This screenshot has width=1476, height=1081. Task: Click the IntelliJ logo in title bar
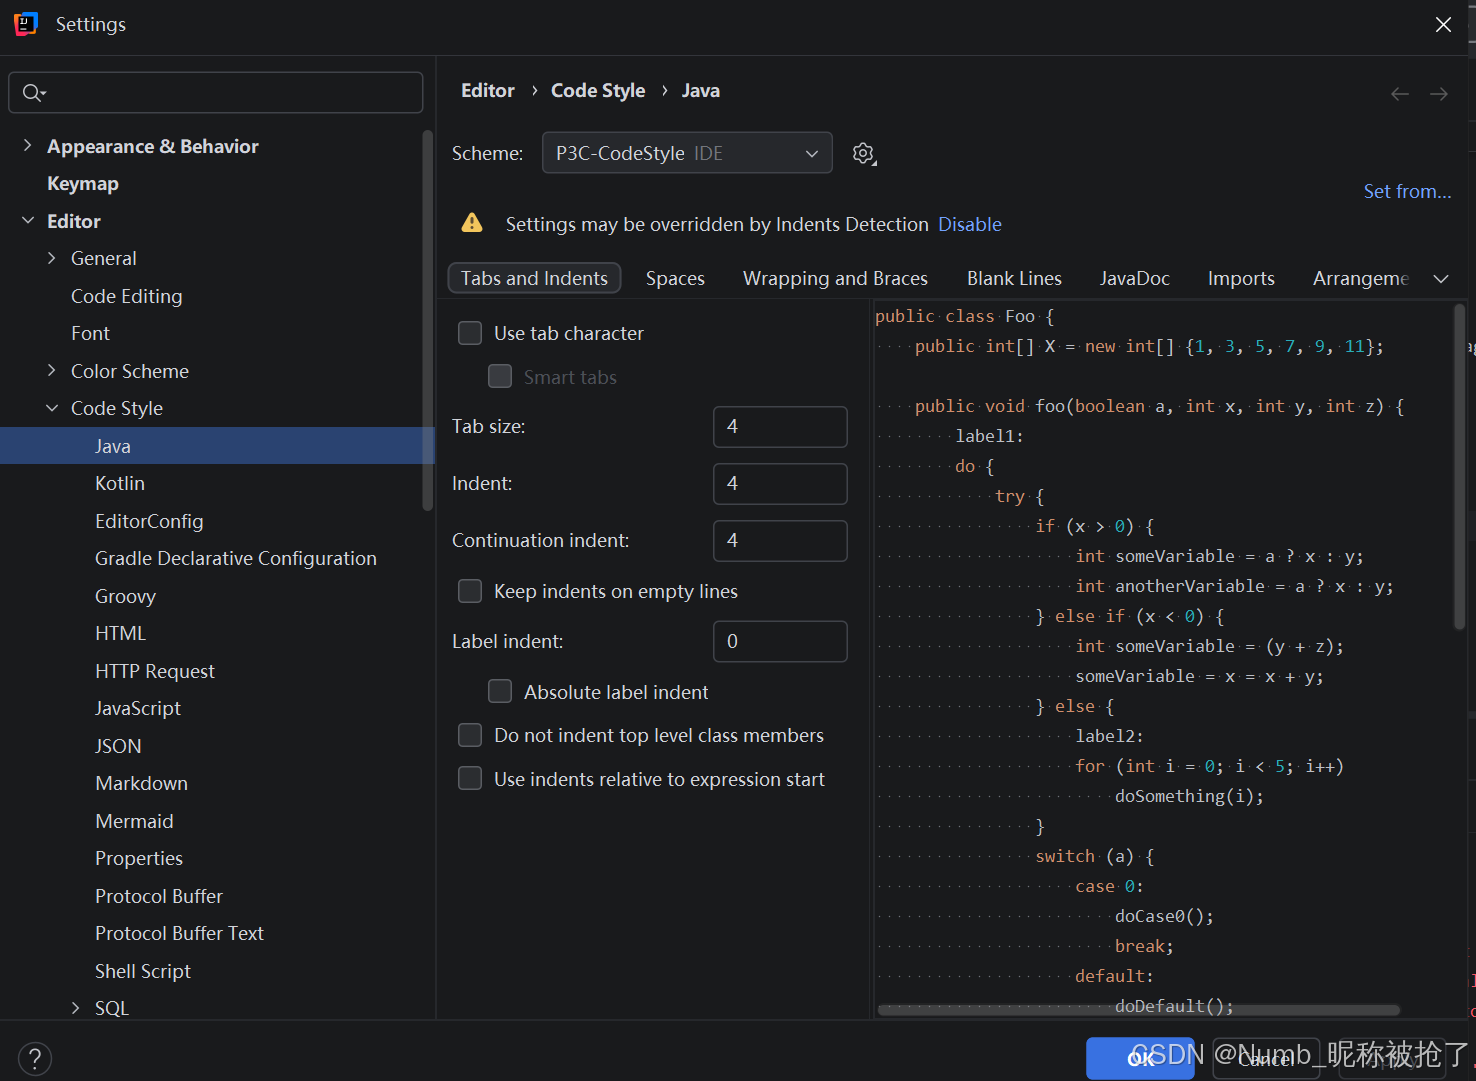click(26, 24)
